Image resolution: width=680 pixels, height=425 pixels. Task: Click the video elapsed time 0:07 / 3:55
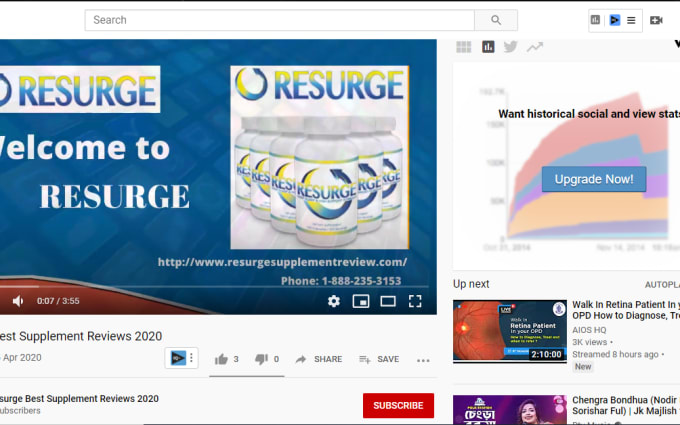pos(58,301)
